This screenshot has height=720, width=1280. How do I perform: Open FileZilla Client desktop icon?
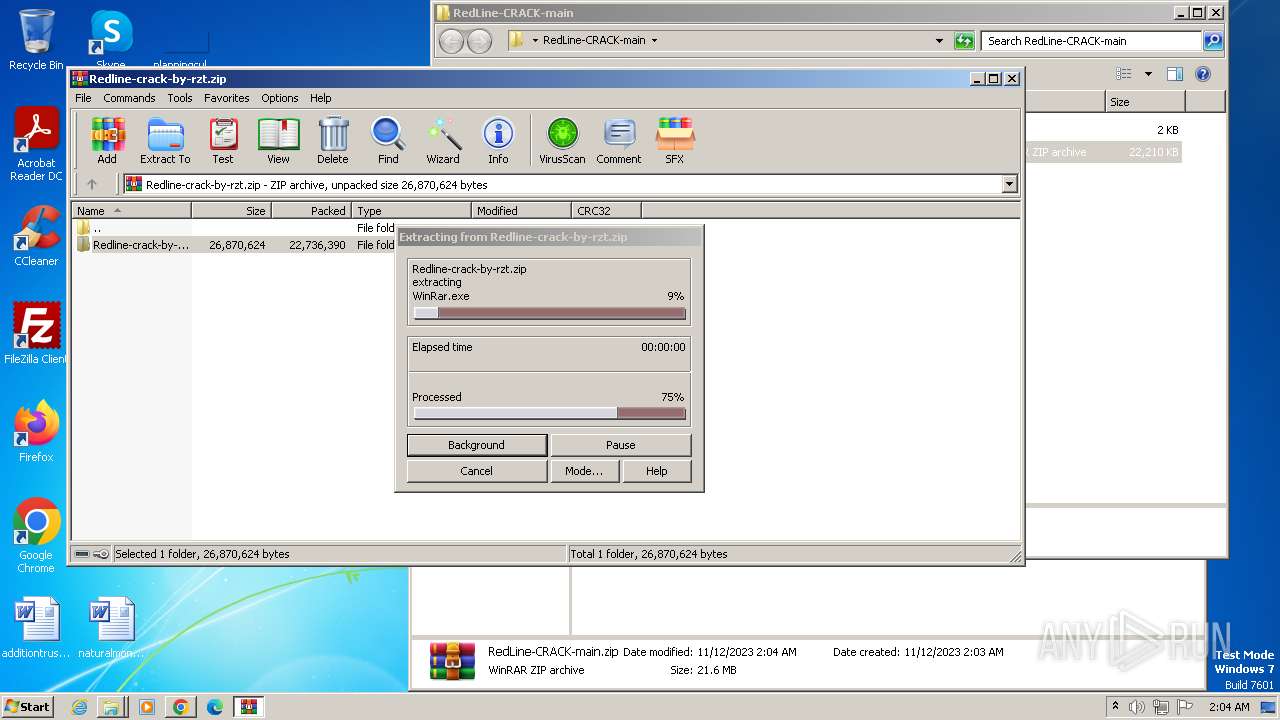[x=36, y=334]
